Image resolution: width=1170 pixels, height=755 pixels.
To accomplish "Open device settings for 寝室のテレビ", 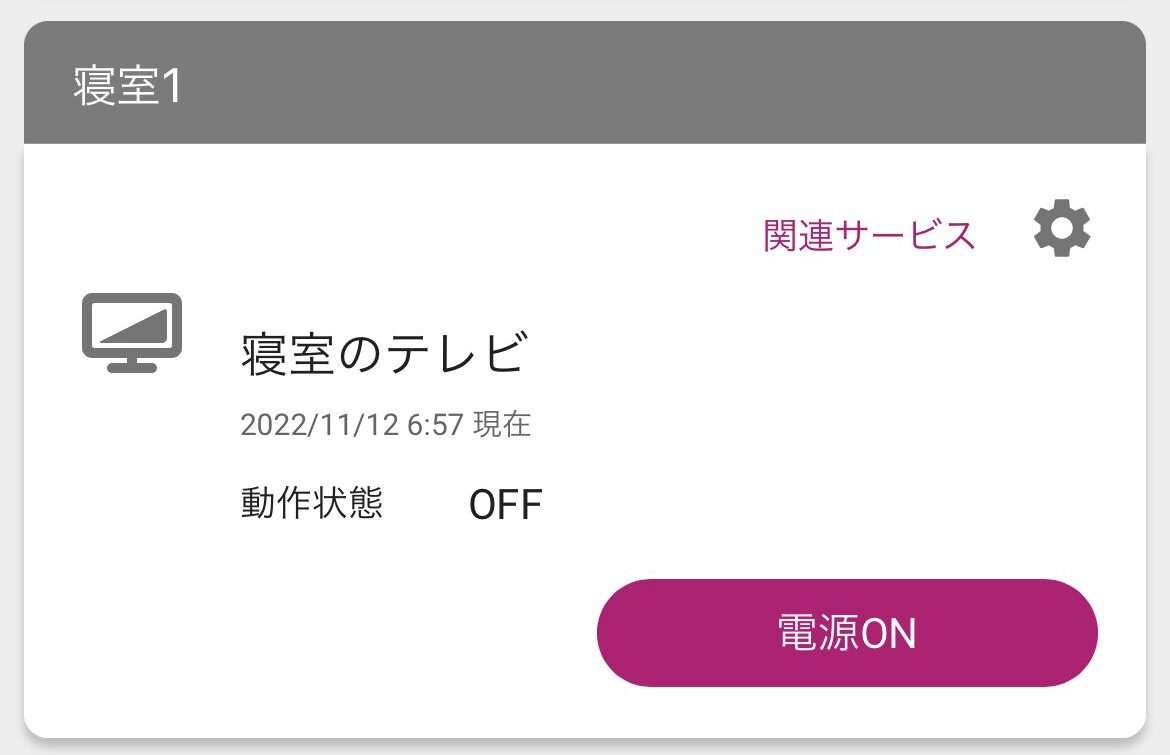I will pyautogui.click(x=1062, y=230).
